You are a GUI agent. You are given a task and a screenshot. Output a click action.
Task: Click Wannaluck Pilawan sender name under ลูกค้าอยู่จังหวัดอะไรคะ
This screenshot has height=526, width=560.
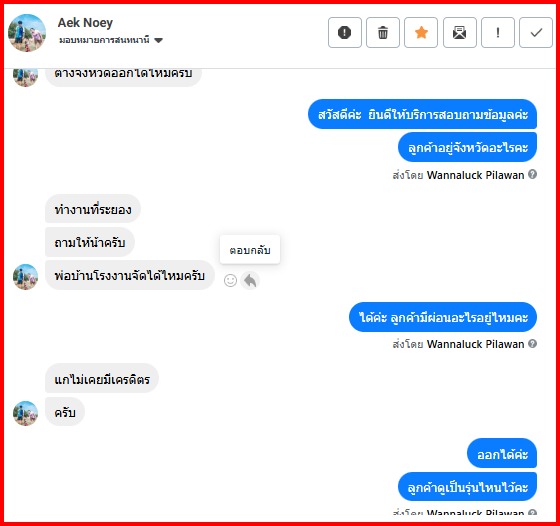pyautogui.click(x=475, y=175)
